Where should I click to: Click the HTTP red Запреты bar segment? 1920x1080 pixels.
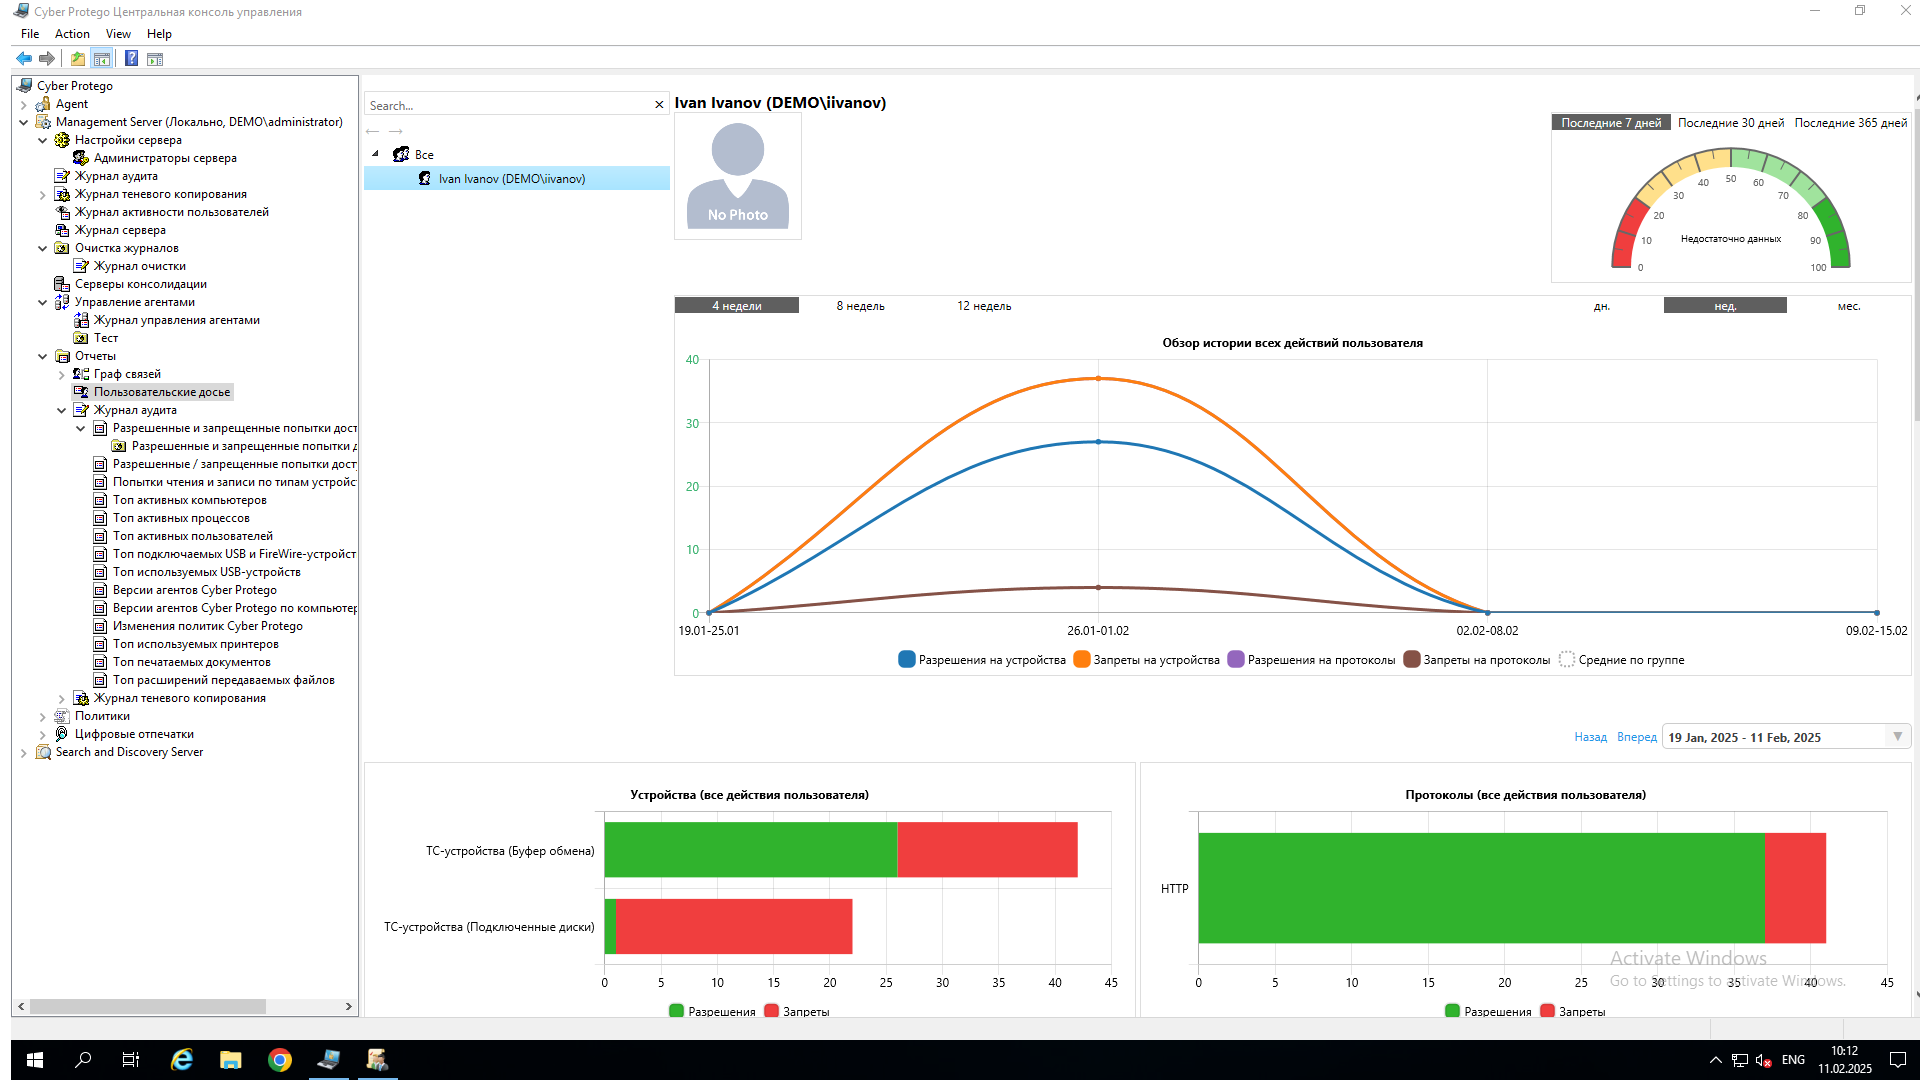[x=1795, y=888]
